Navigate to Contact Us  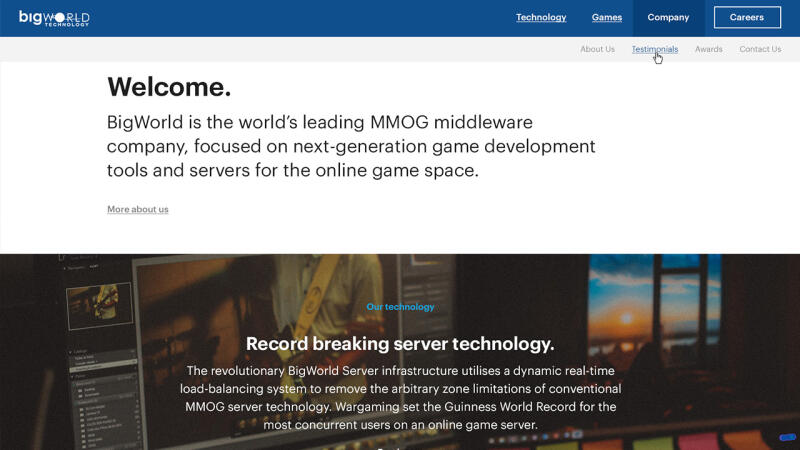760,49
